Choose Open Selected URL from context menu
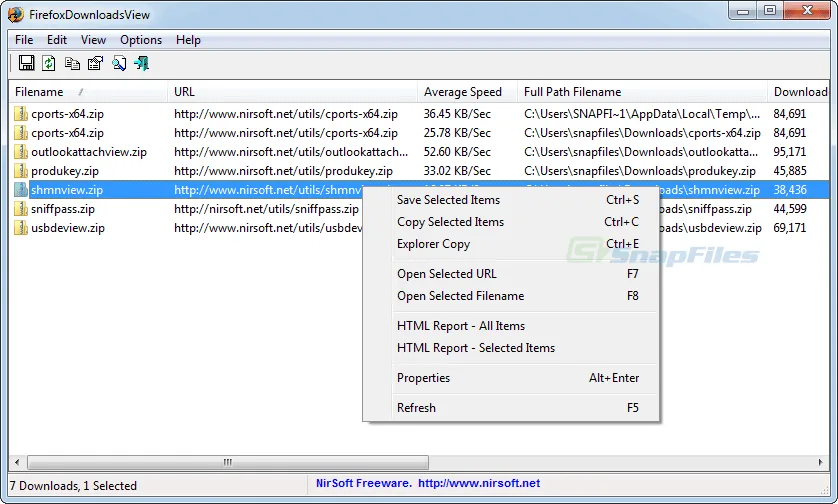 tap(510, 274)
